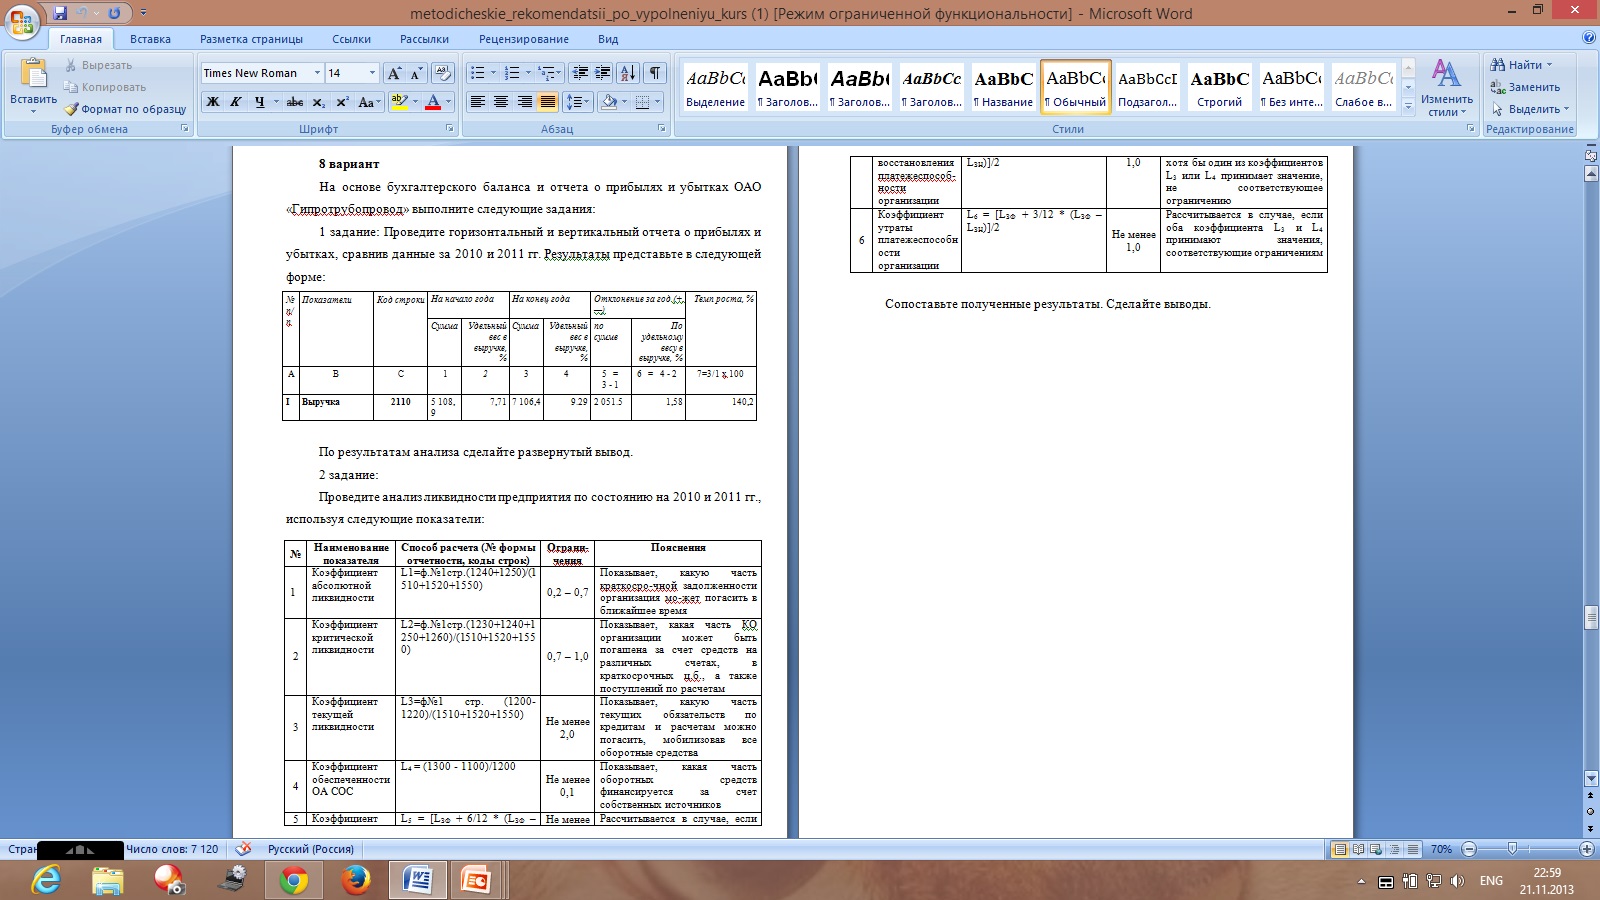This screenshot has height=900, width=1600.
Task: Open the Times New Roman font dropdown
Action: (x=317, y=73)
